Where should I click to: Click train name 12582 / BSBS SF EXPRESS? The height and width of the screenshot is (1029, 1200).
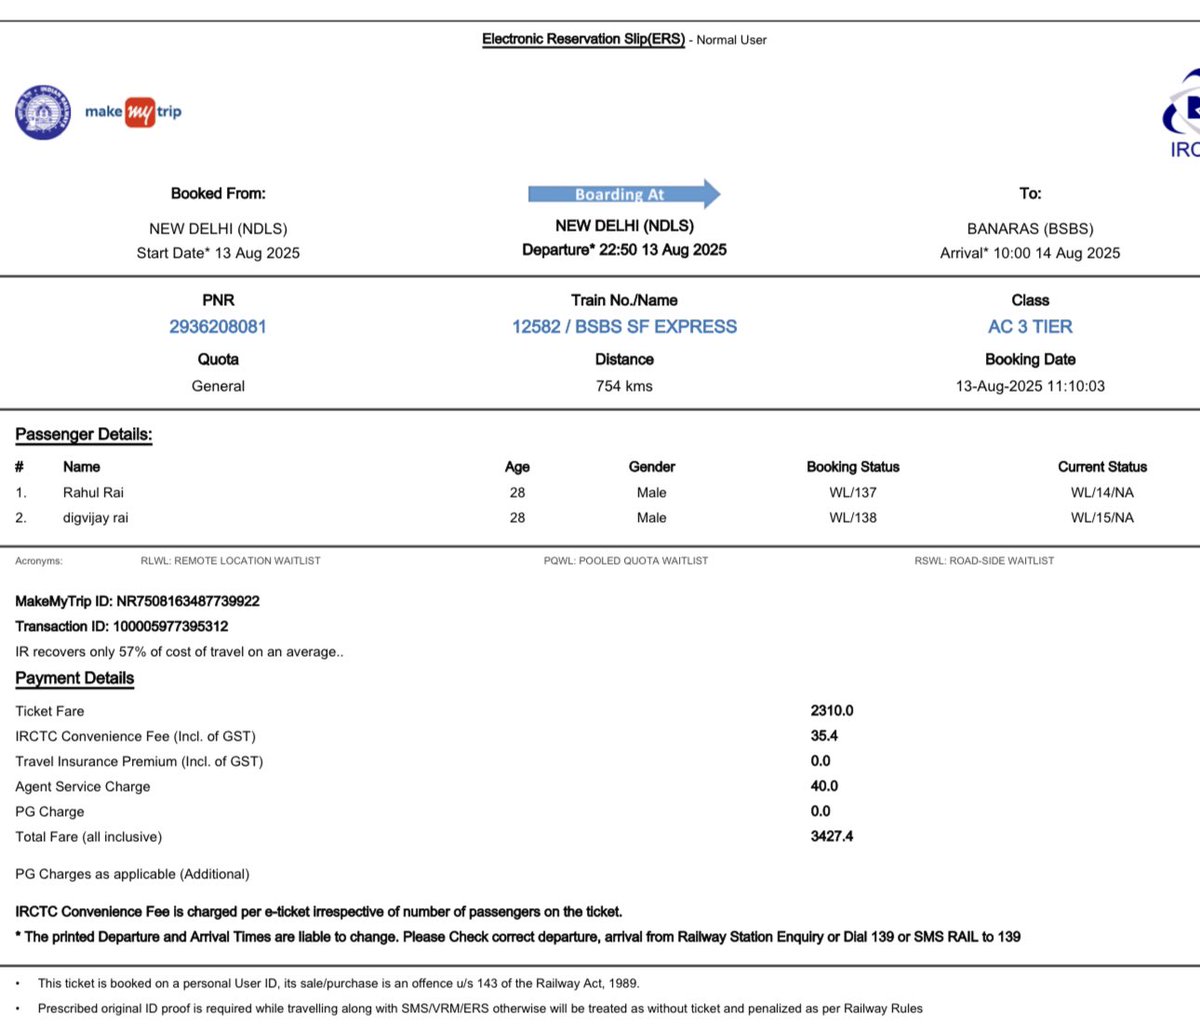point(624,327)
